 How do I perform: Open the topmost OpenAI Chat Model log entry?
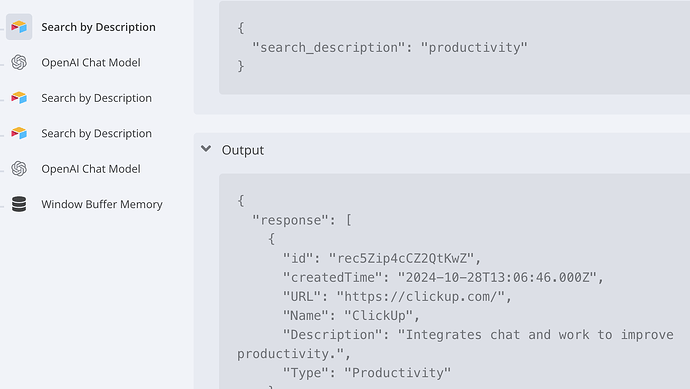pyautogui.click(x=91, y=62)
